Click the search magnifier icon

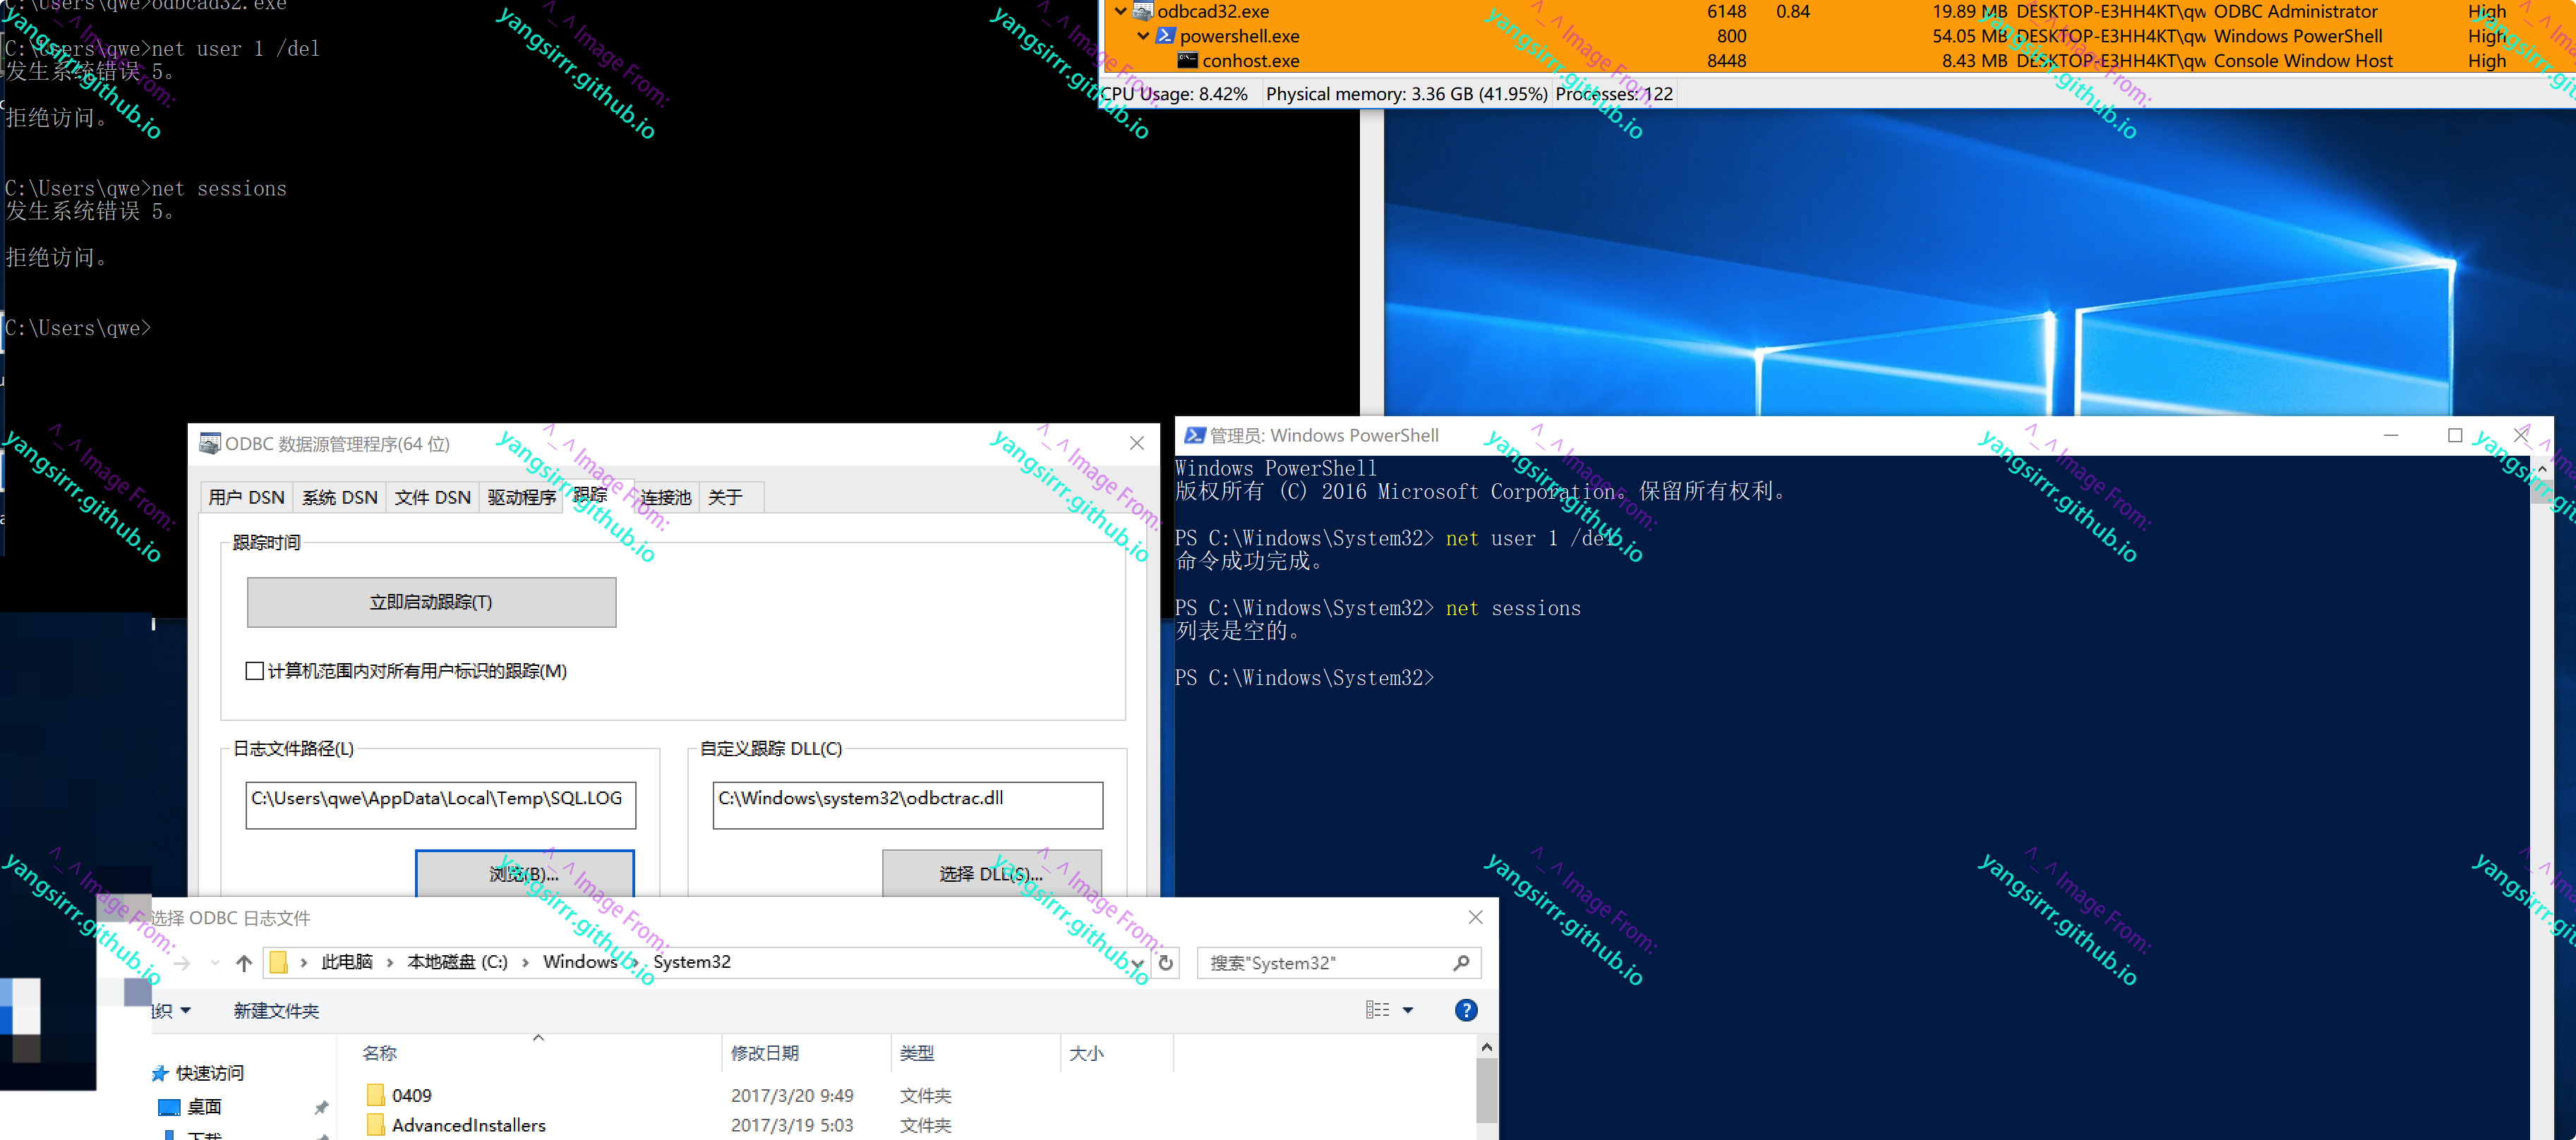pos(1461,963)
